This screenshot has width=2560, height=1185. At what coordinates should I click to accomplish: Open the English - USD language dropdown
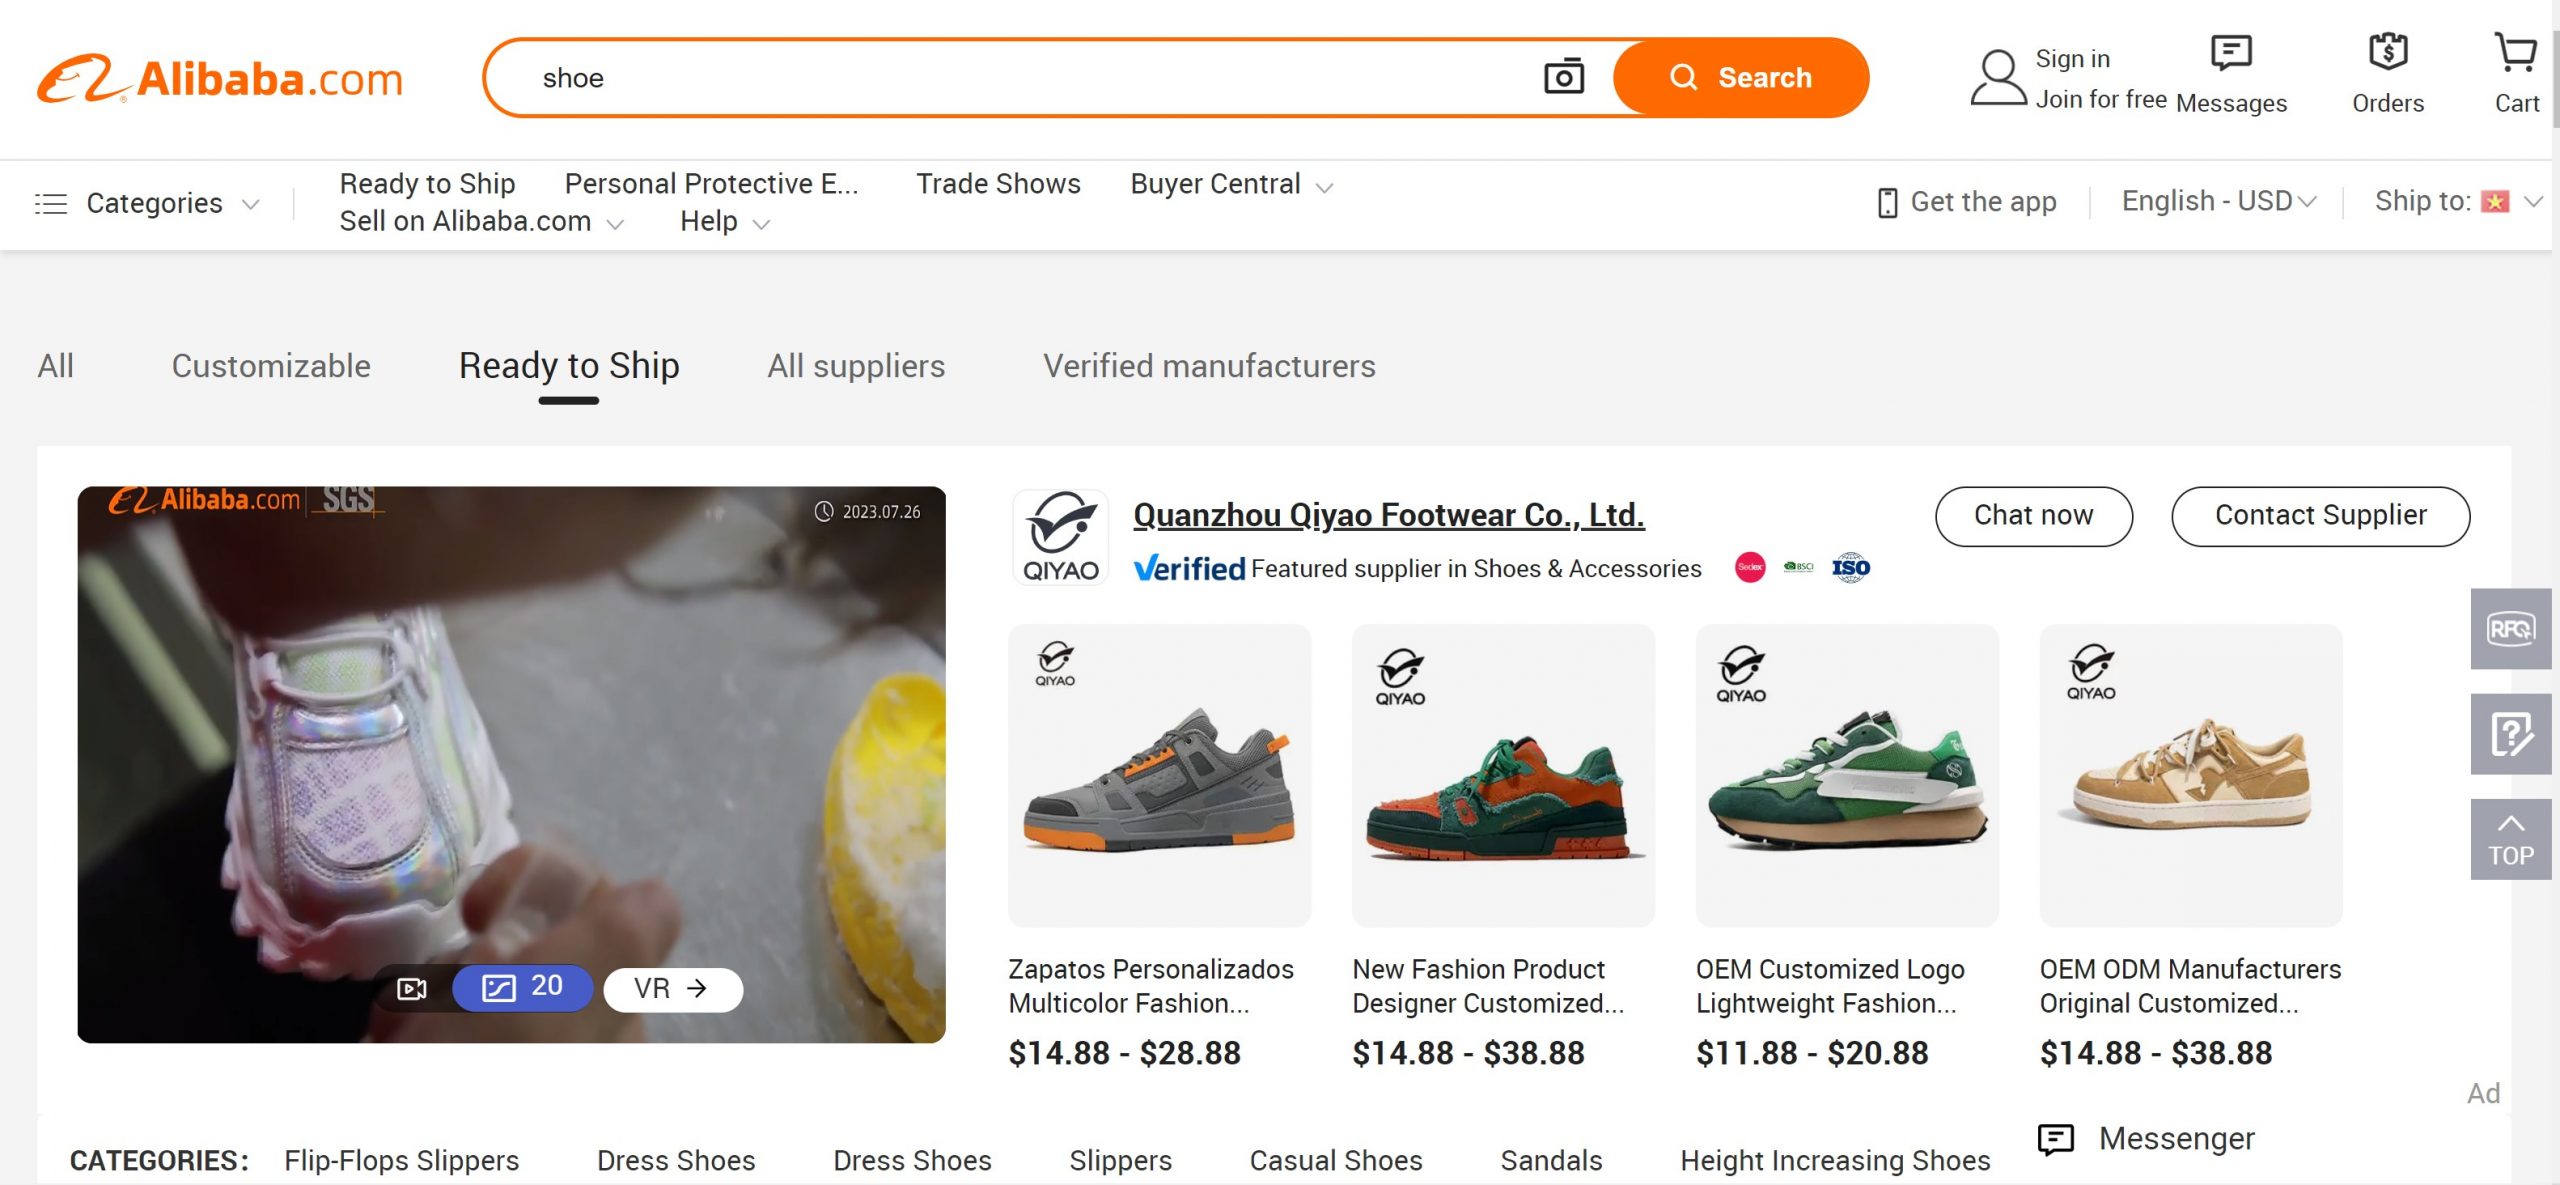pos(2218,201)
